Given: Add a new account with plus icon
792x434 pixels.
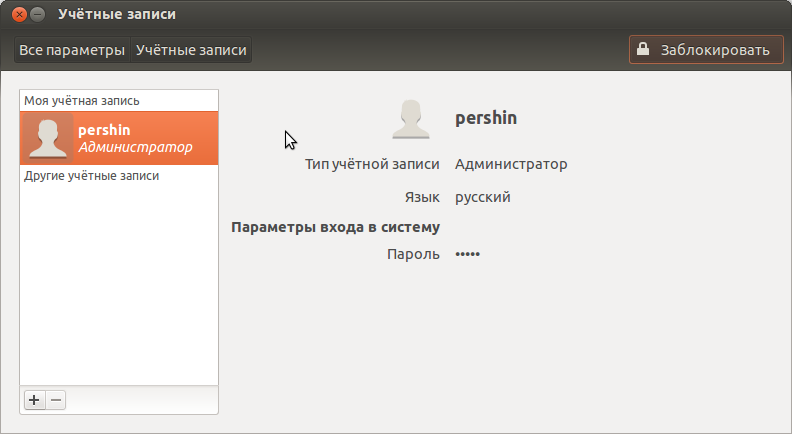Looking at the screenshot, I should pos(34,400).
